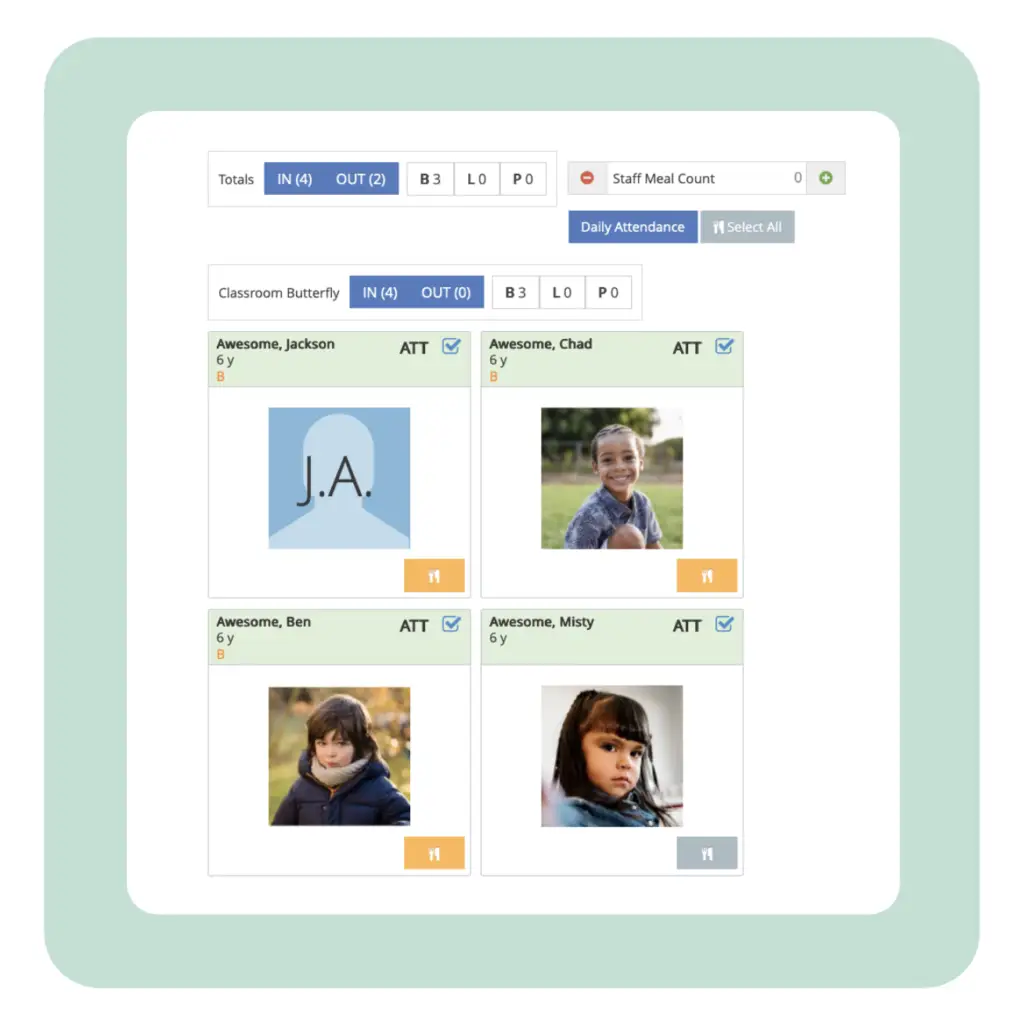Click the Select All meals button
1024x1022 pixels.
tap(747, 227)
